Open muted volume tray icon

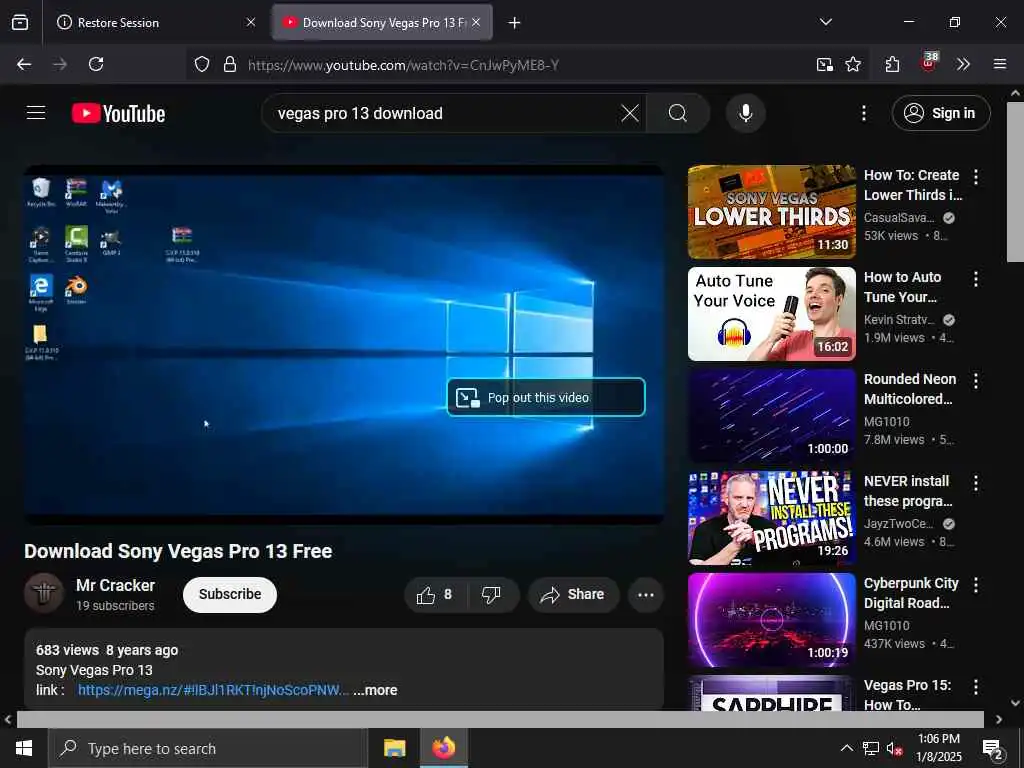[x=894, y=748]
